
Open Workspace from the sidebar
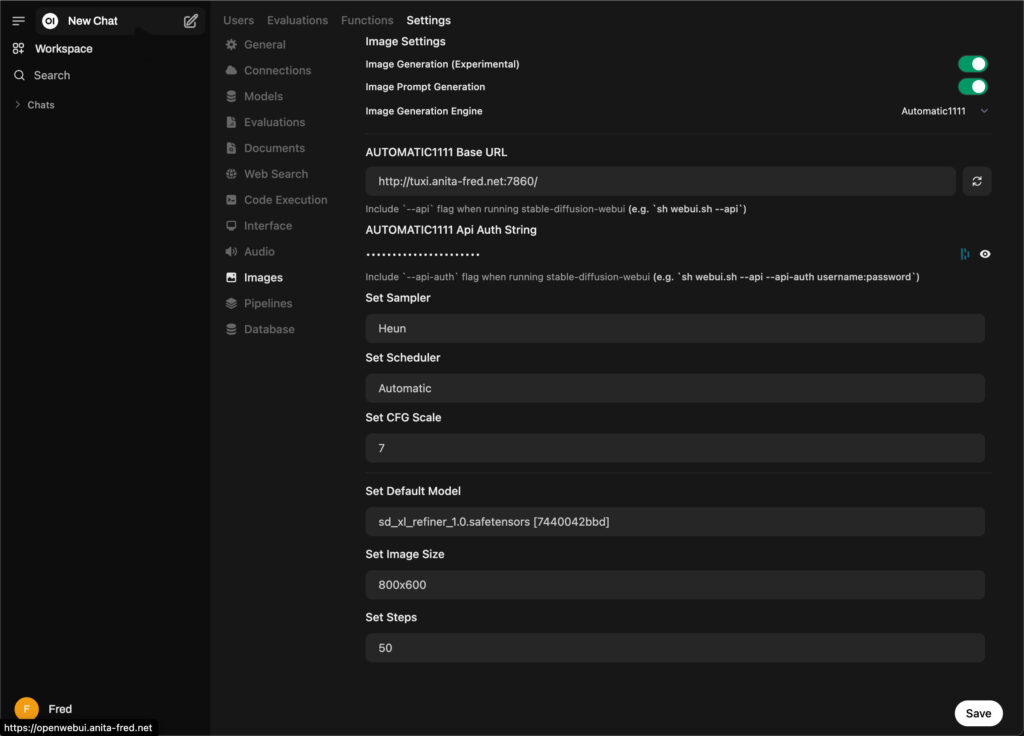(x=63, y=49)
